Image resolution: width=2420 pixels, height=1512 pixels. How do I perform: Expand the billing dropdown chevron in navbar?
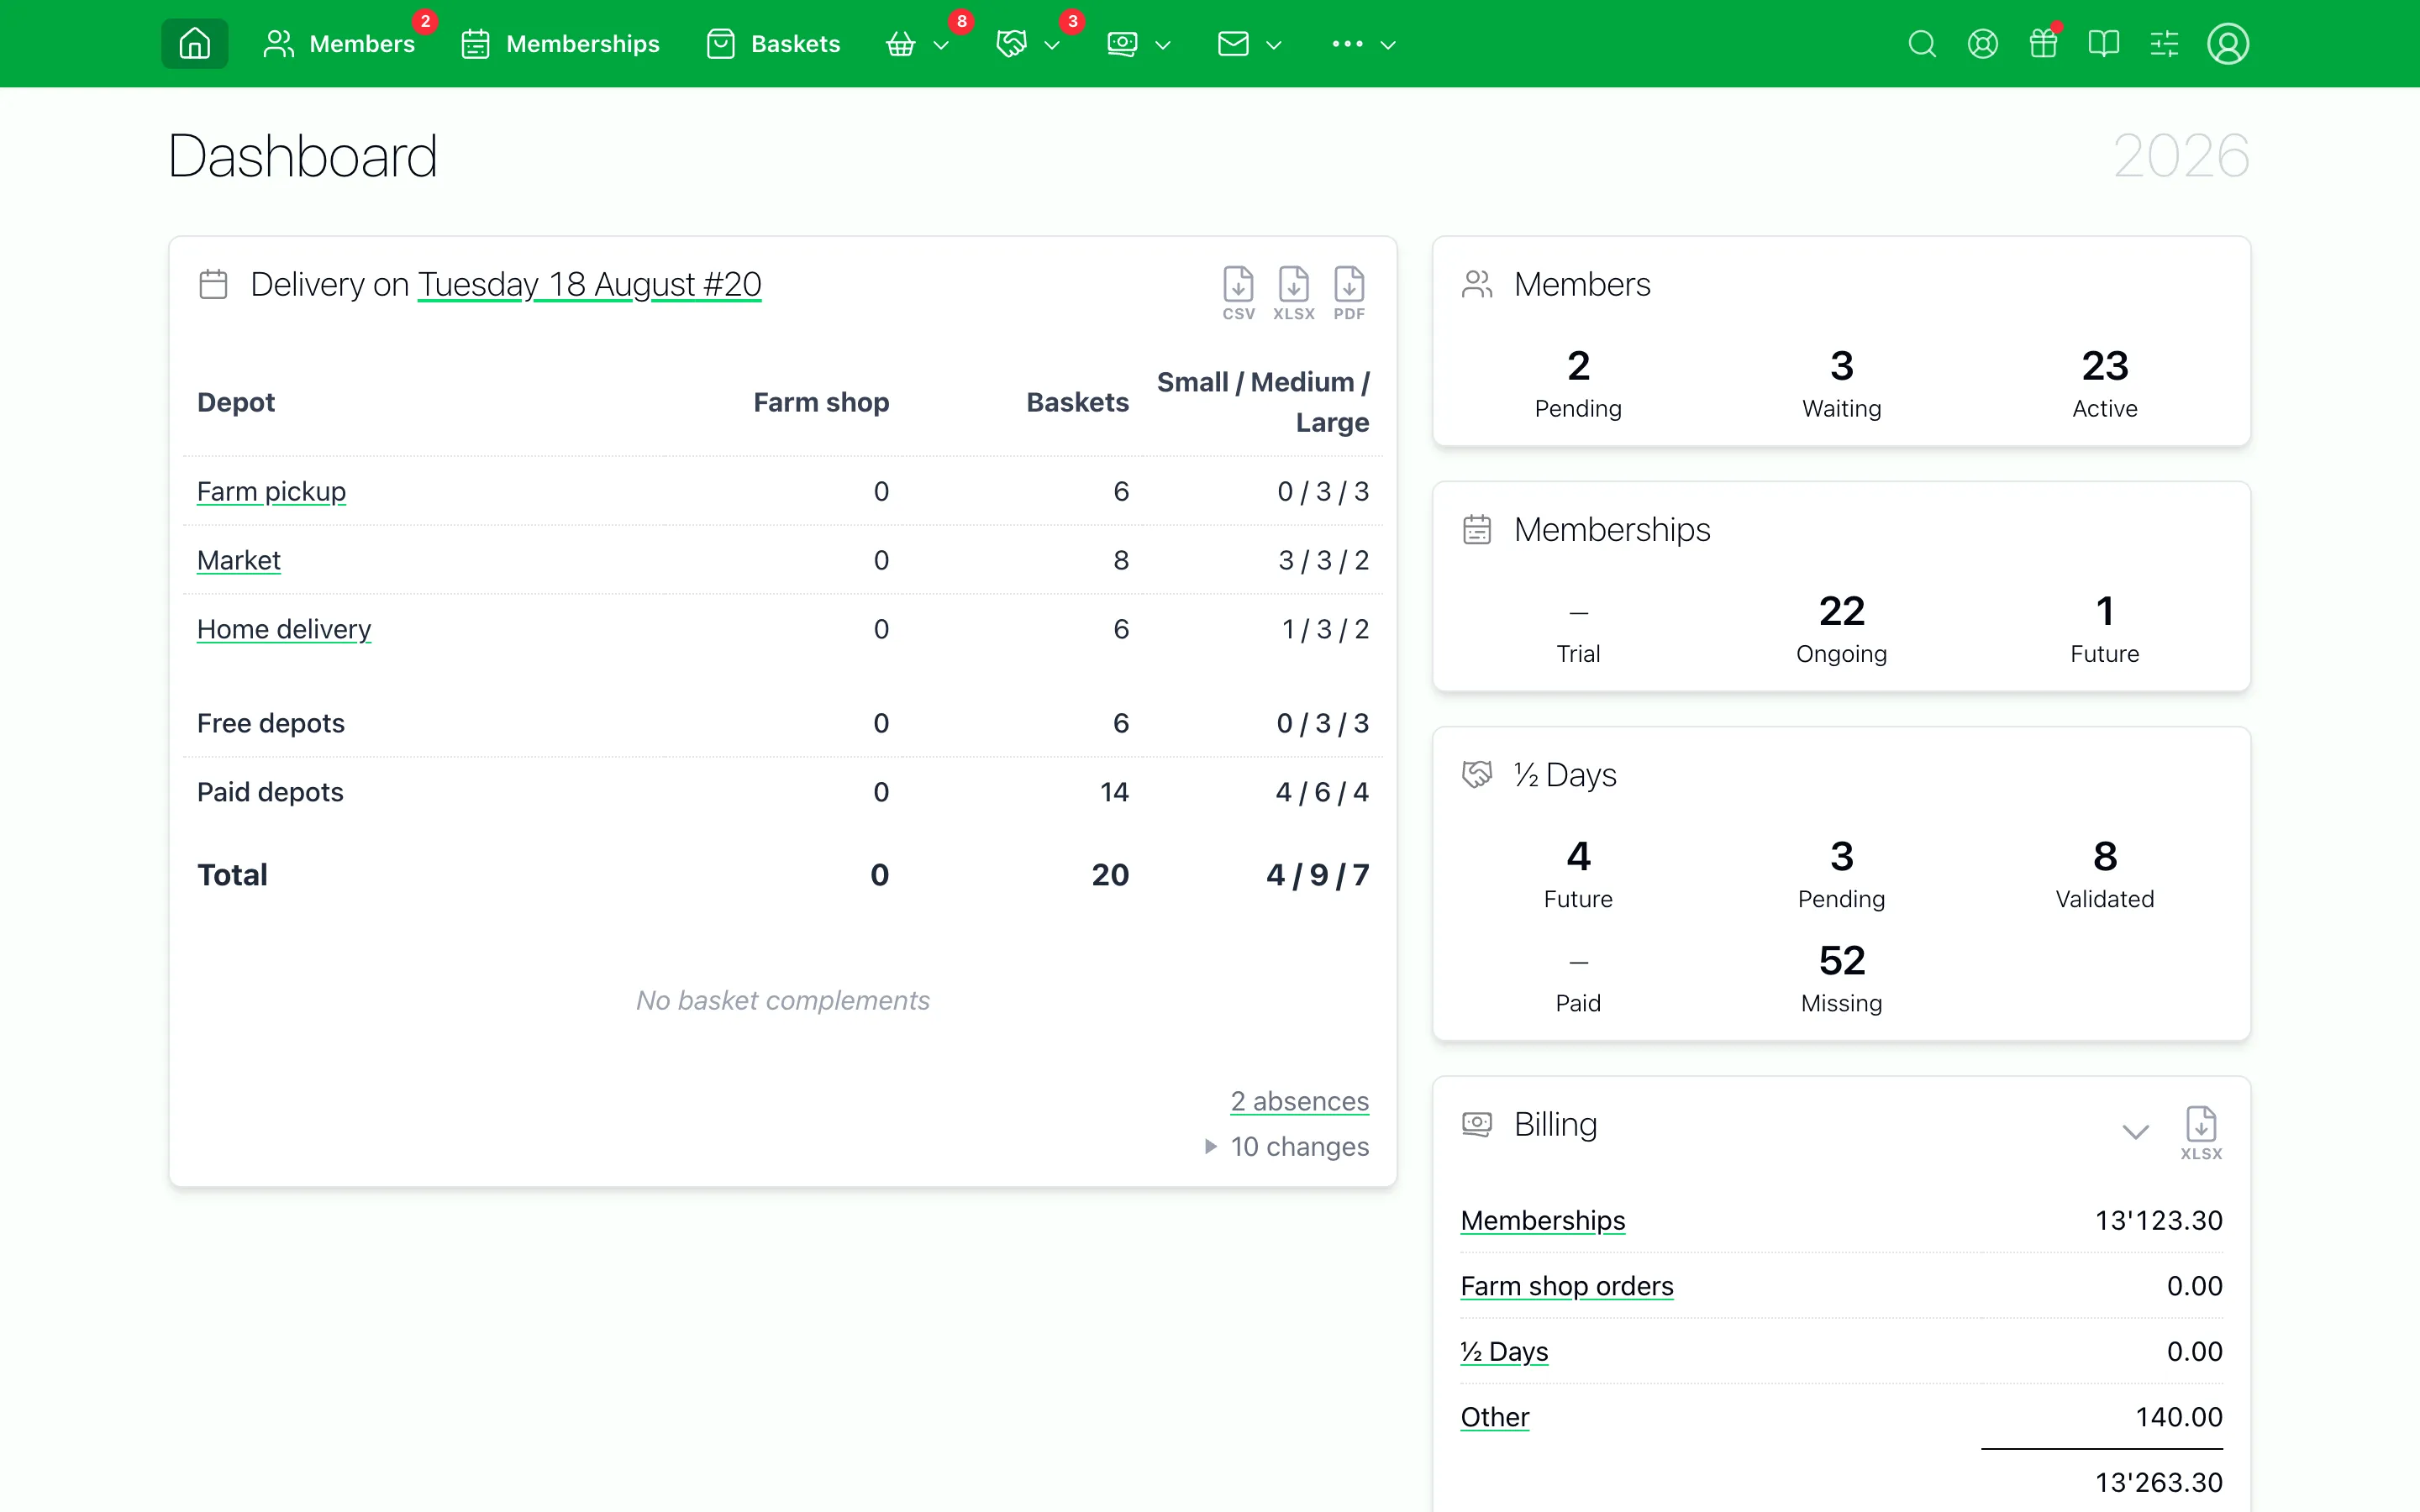pos(1162,45)
